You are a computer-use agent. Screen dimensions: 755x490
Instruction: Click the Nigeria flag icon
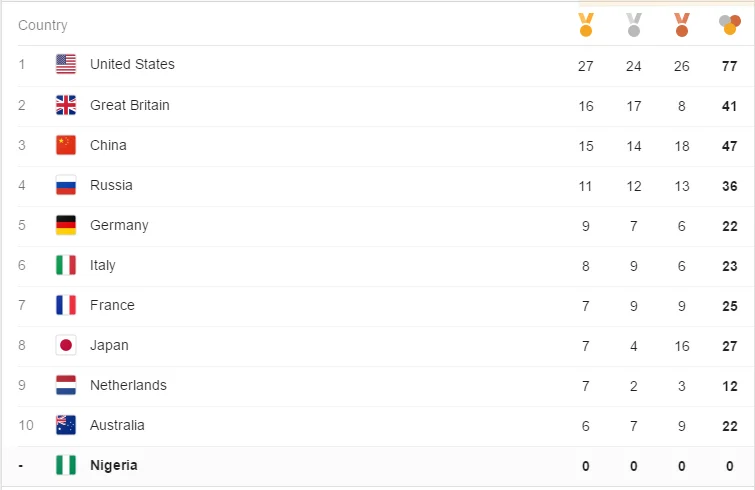point(66,465)
